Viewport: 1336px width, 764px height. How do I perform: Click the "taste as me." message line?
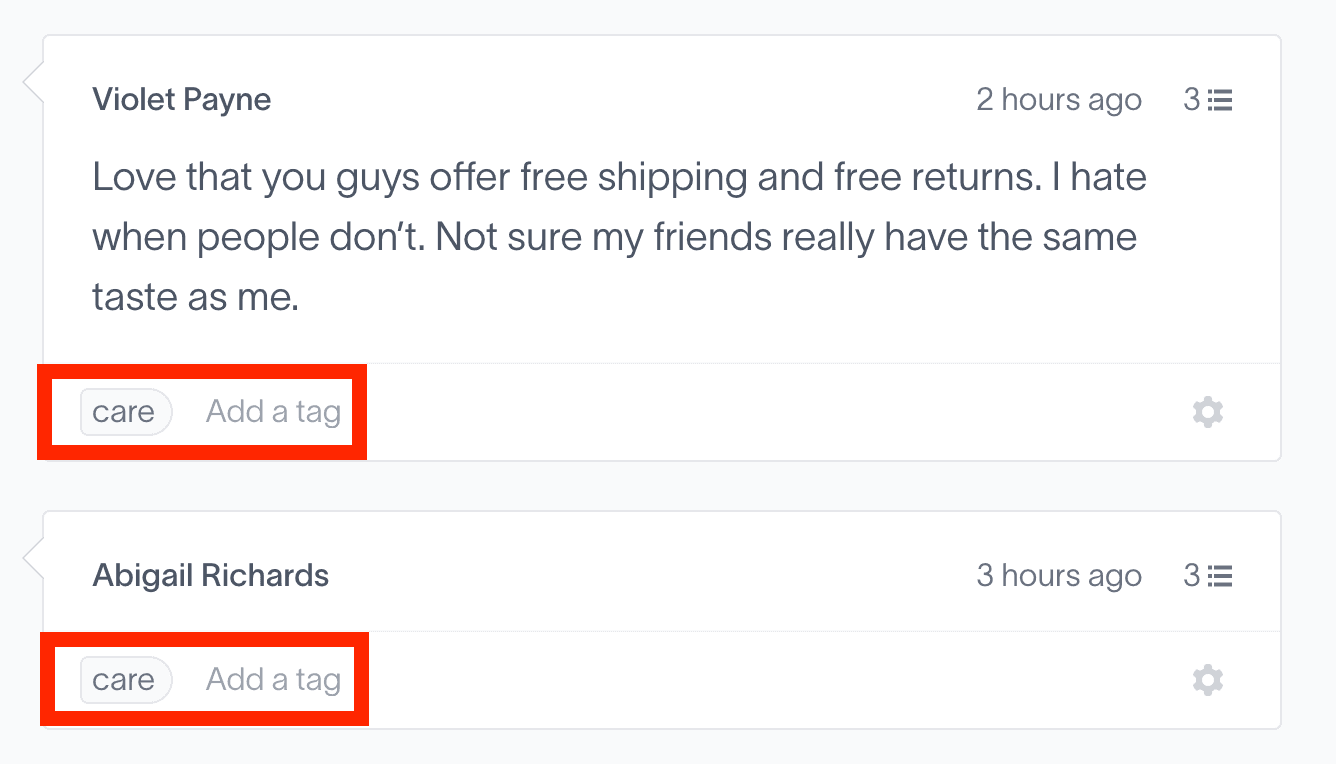click(195, 297)
